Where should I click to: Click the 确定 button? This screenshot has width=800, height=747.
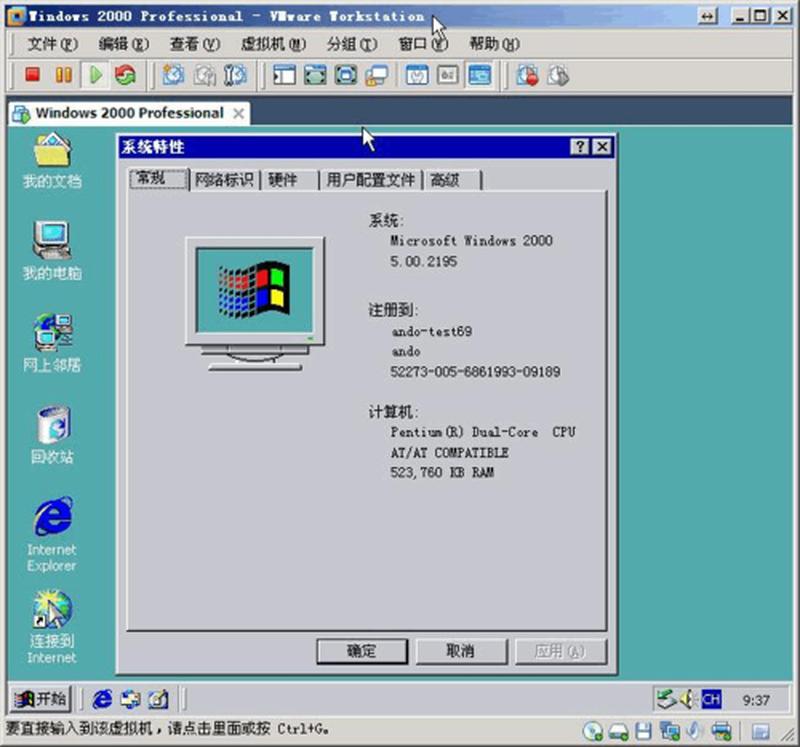[x=362, y=651]
